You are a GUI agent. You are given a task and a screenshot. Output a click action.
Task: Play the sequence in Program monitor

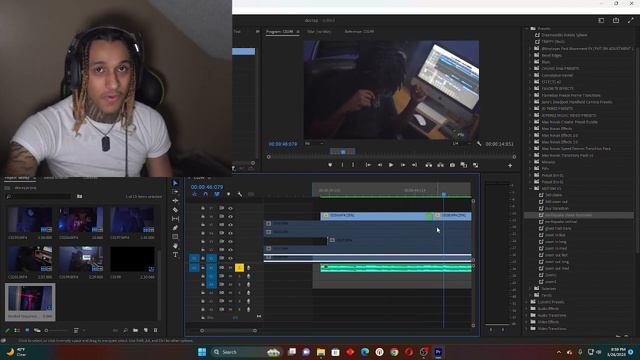click(391, 165)
